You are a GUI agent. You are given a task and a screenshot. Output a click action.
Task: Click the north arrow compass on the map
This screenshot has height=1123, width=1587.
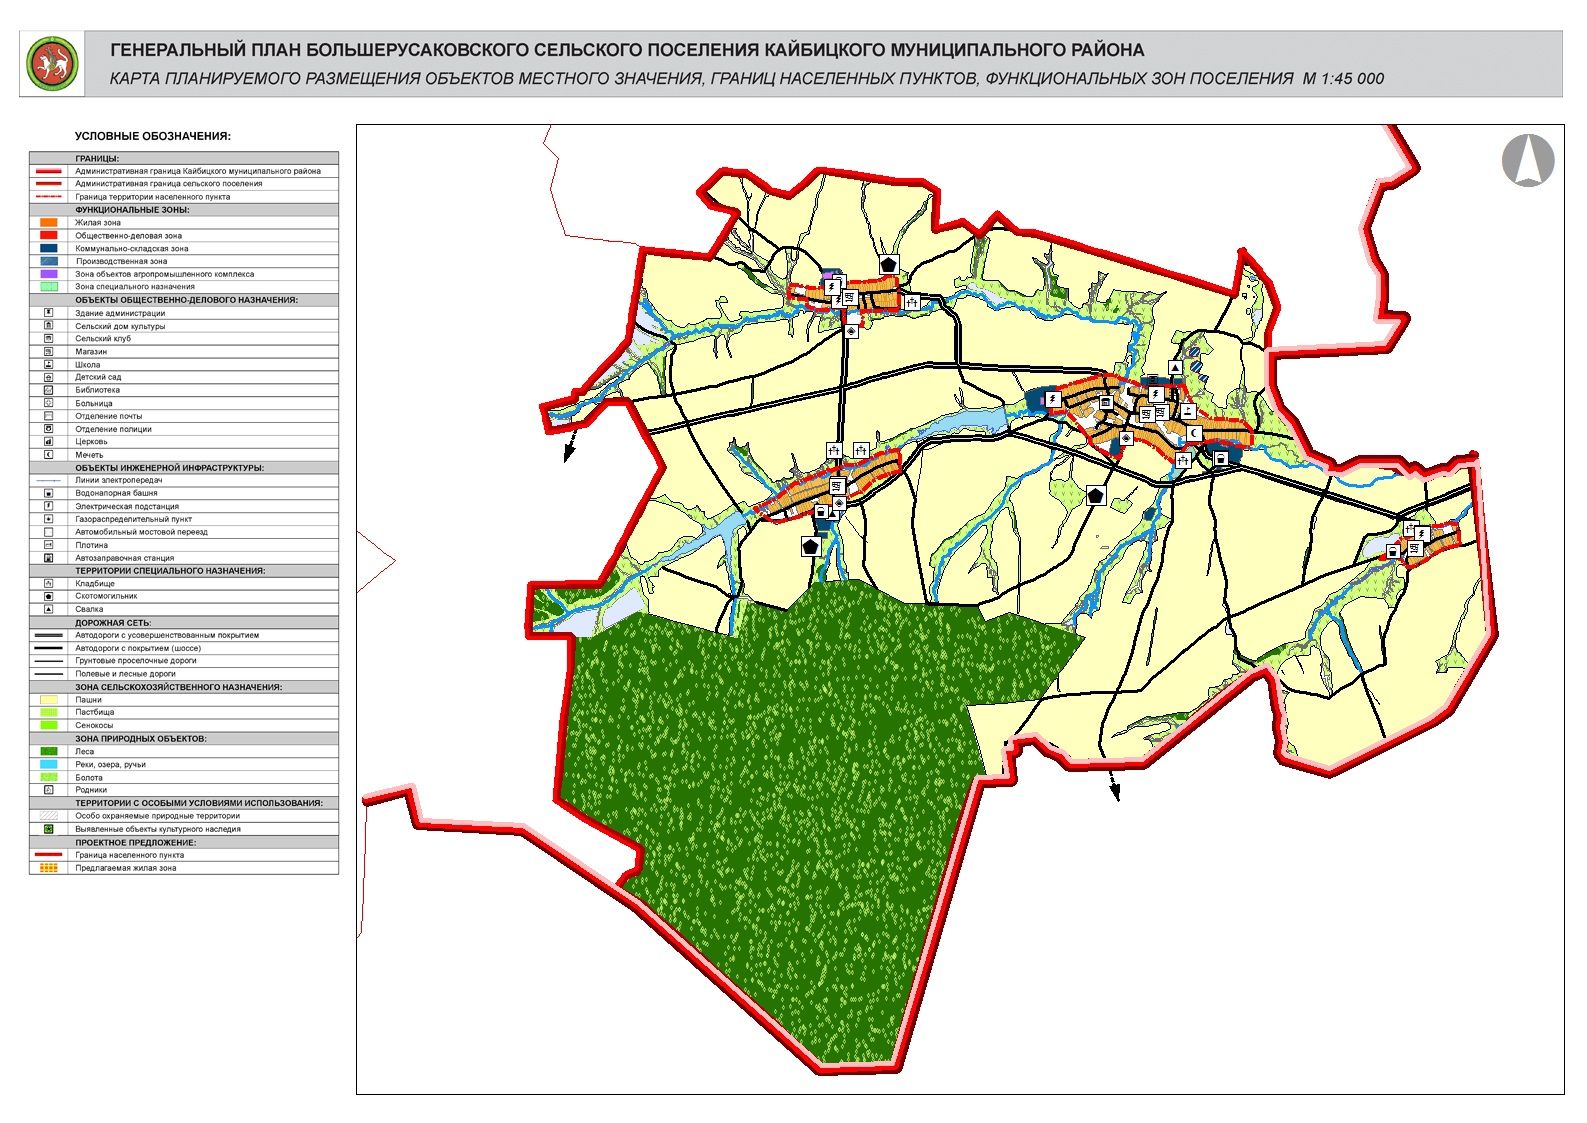pos(1528,160)
